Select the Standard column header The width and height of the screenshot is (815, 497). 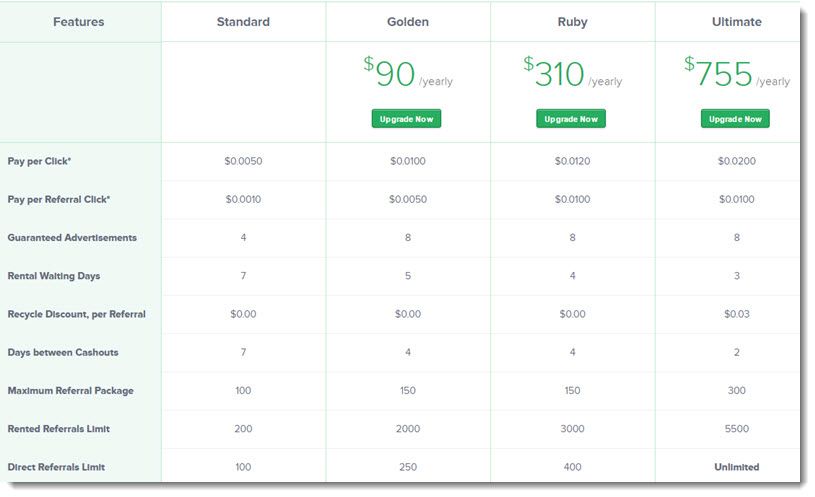(x=243, y=22)
